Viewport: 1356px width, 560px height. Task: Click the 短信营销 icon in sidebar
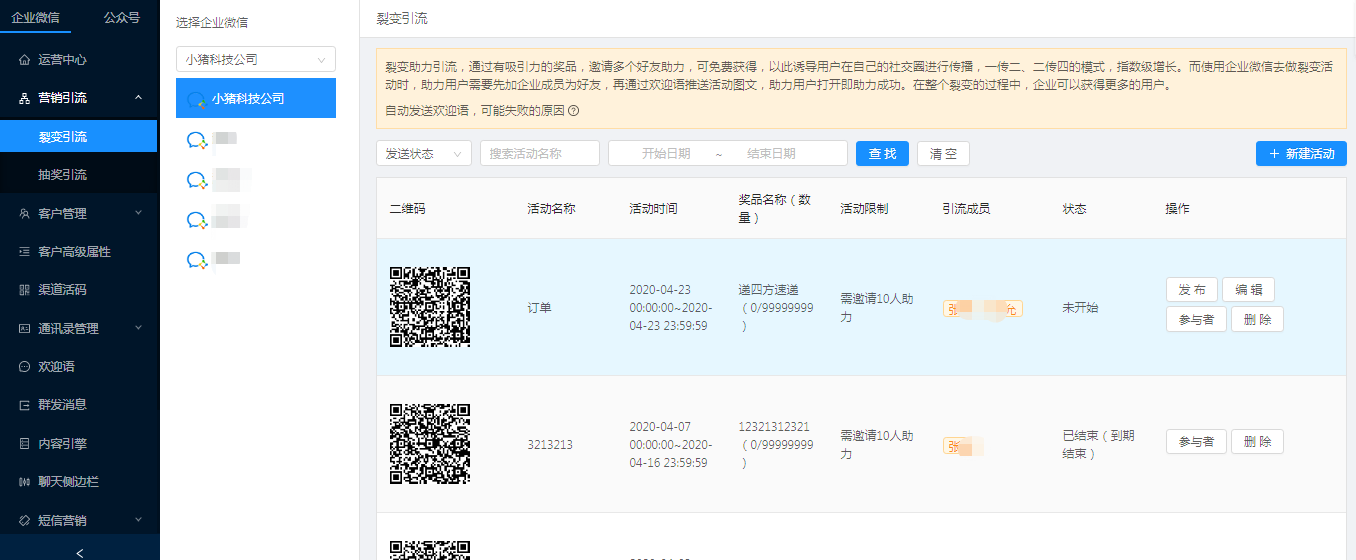(x=24, y=520)
